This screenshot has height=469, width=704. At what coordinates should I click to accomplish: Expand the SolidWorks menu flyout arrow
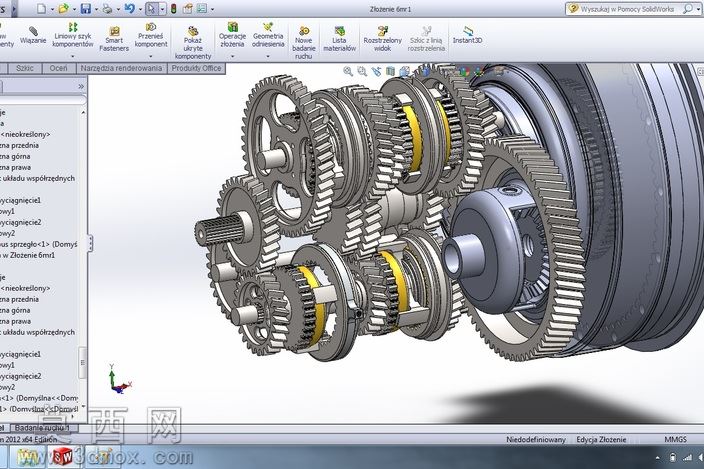coord(14,9)
